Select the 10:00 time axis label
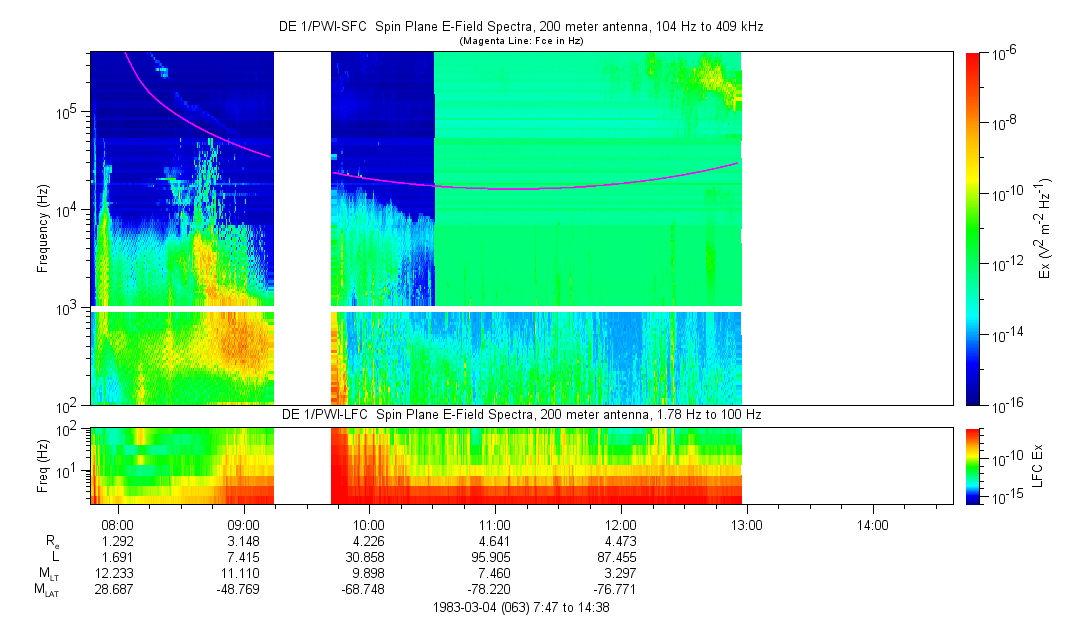 [x=369, y=524]
